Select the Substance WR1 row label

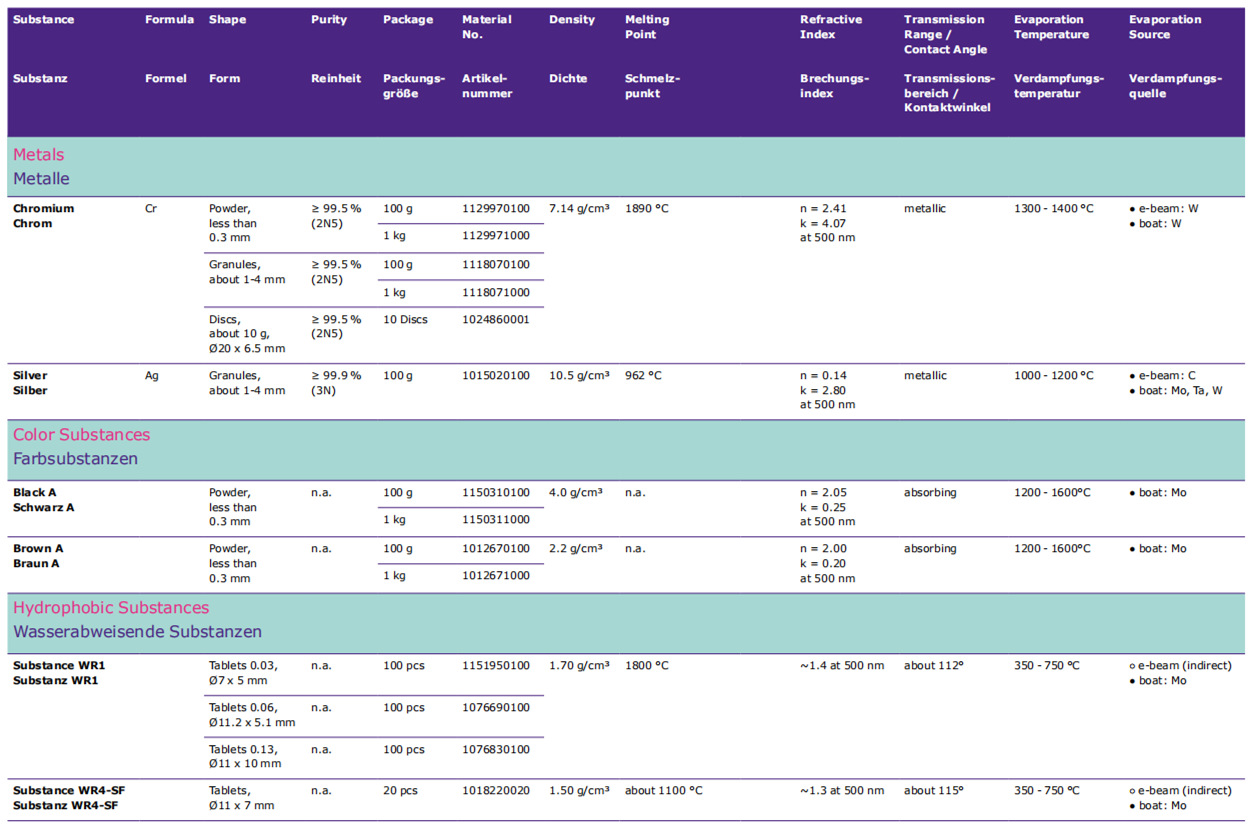tap(59, 666)
